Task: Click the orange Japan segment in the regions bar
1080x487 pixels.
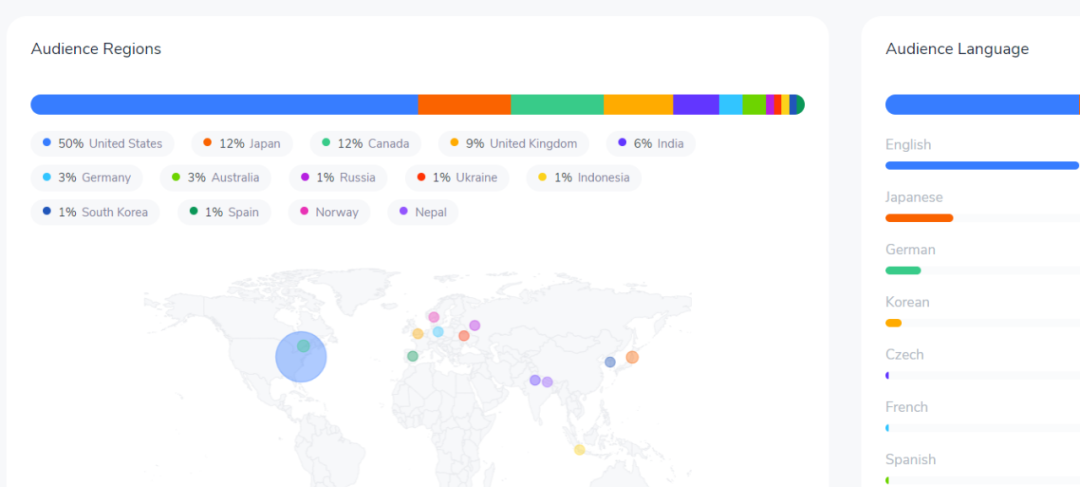Action: click(464, 105)
